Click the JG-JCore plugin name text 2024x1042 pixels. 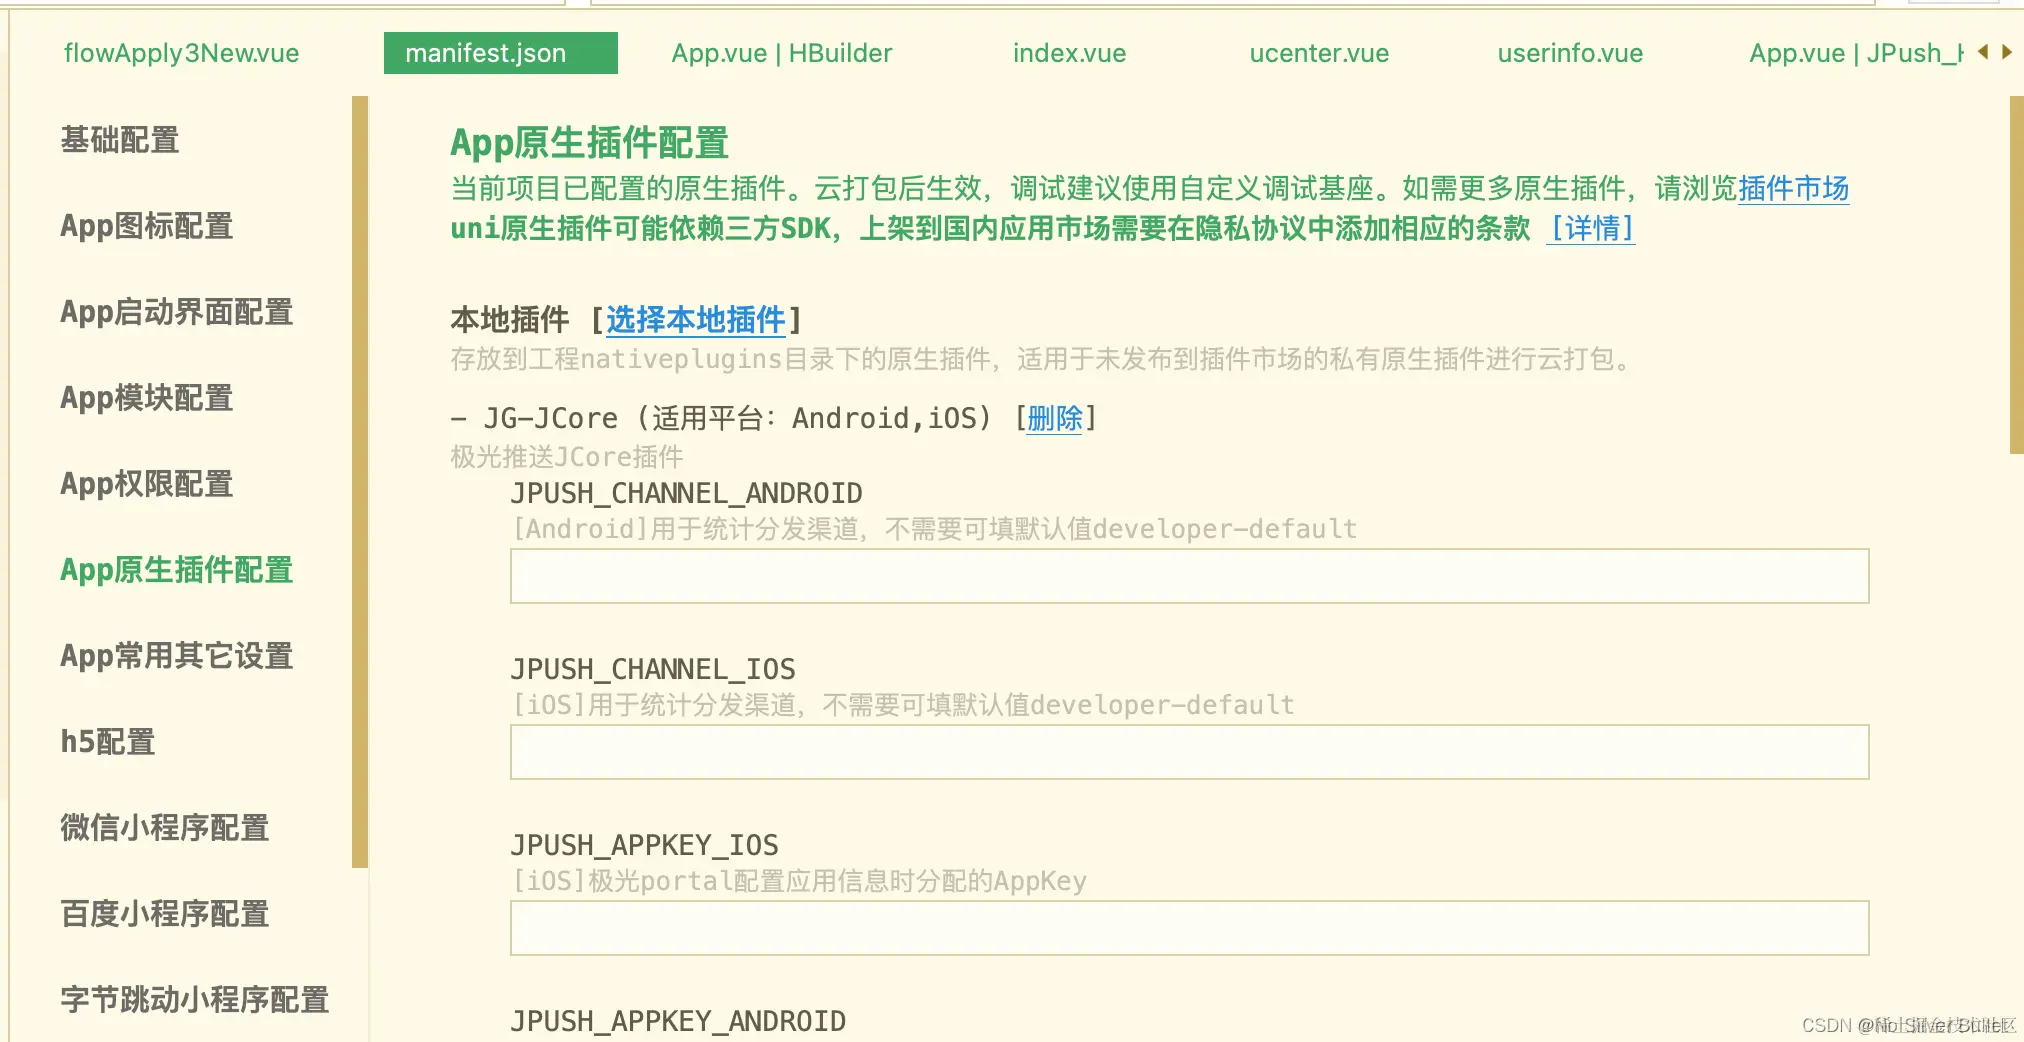pyautogui.click(x=551, y=418)
